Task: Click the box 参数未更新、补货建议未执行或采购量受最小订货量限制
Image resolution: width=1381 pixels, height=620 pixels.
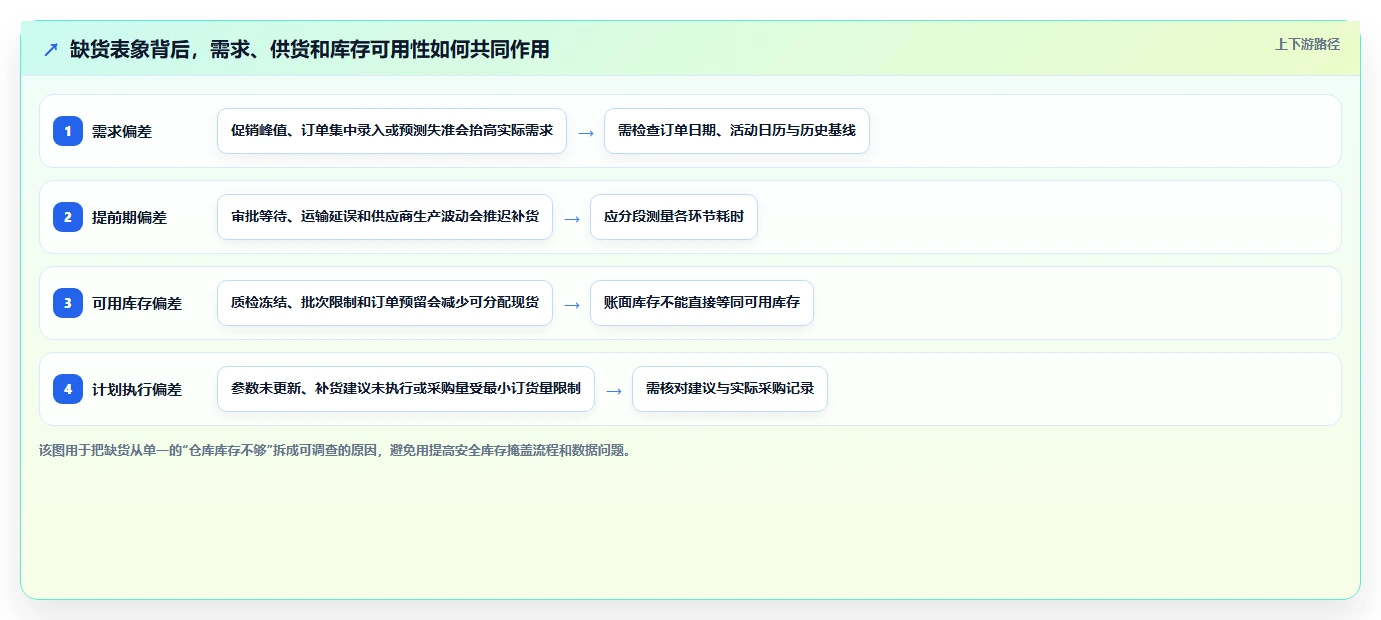Action: click(x=406, y=389)
